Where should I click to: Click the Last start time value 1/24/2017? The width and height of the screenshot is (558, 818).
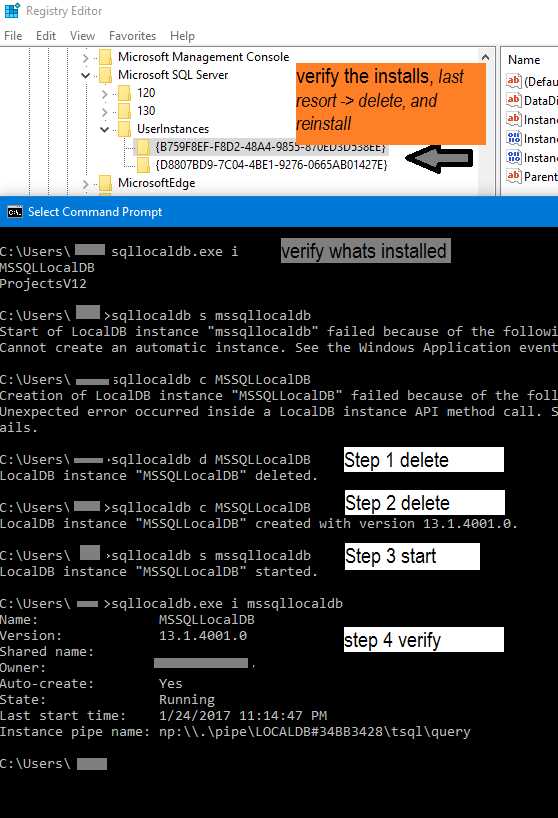click(x=243, y=716)
